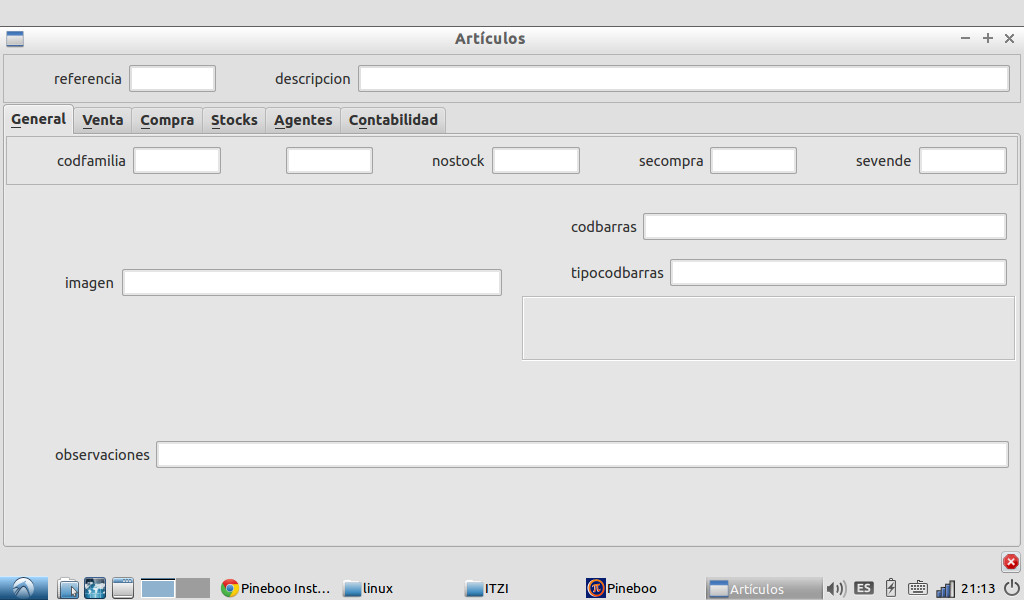
Task: Focus the codbarras input
Action: pos(825,227)
